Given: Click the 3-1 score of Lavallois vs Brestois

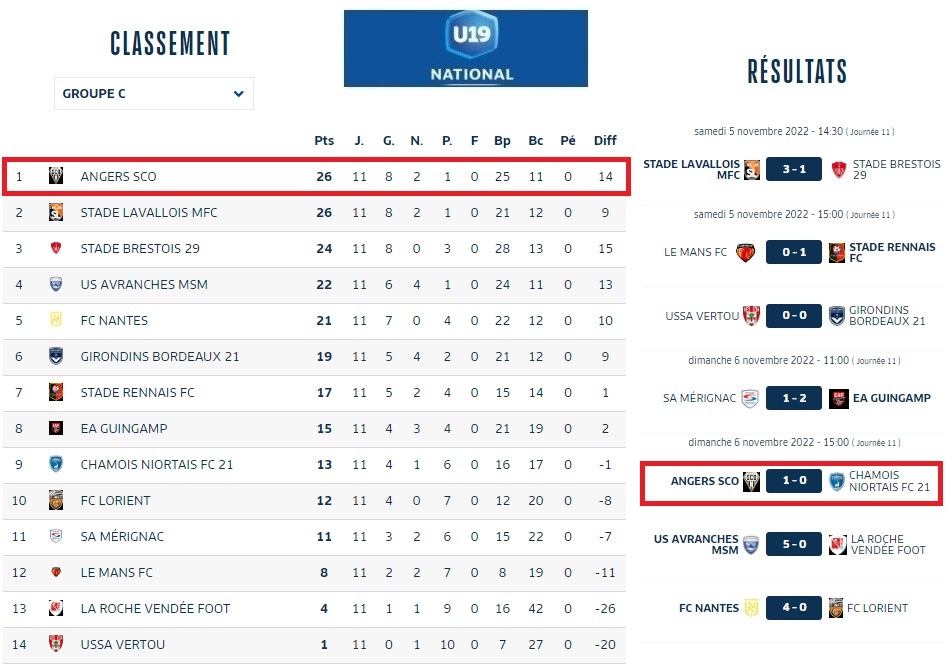Looking at the screenshot, I should coord(794,169).
